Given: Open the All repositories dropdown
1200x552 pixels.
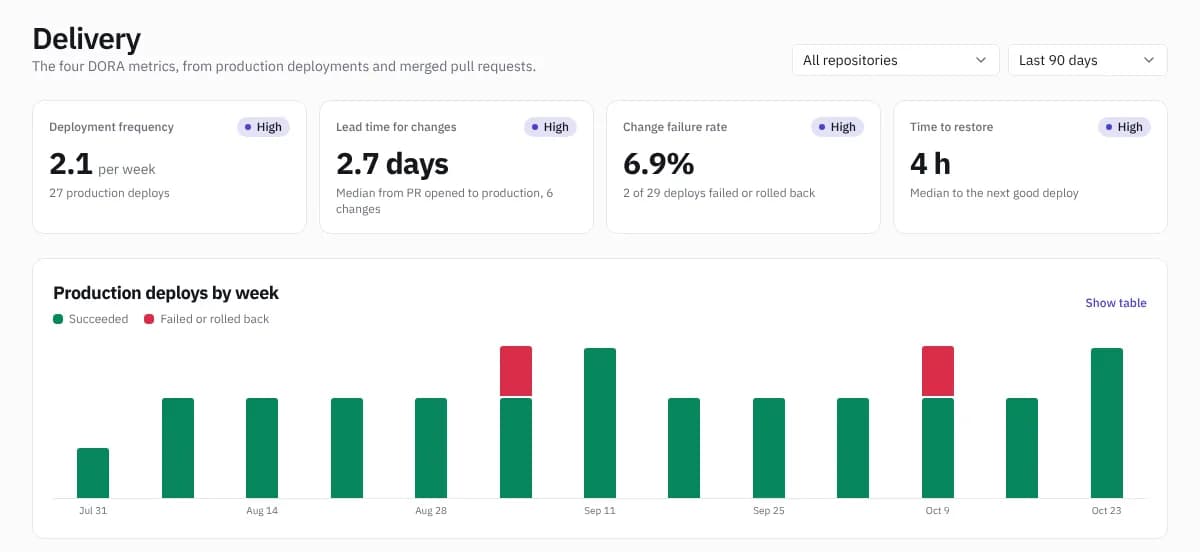Looking at the screenshot, I should (x=896, y=60).
